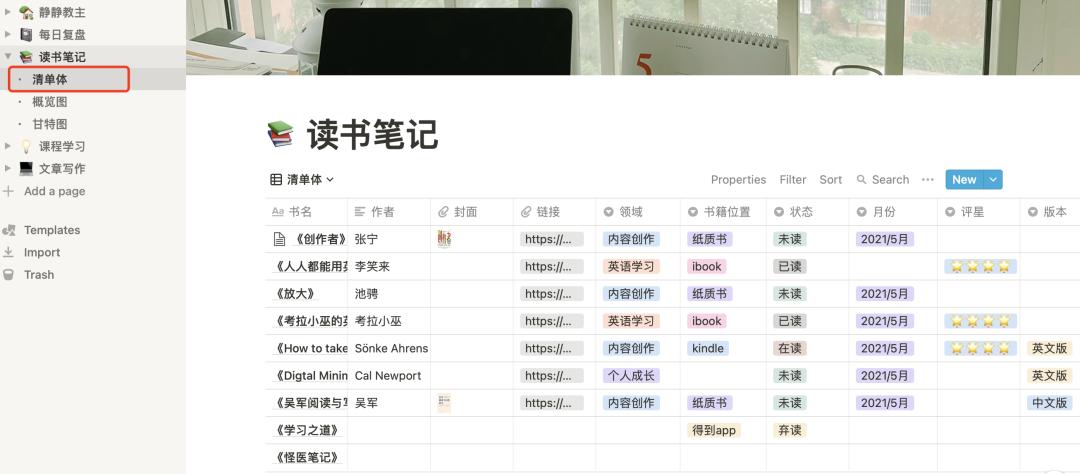Expand the 每日复盘 sidebar page
Image resolution: width=1080 pixels, height=474 pixels.
(x=8, y=34)
